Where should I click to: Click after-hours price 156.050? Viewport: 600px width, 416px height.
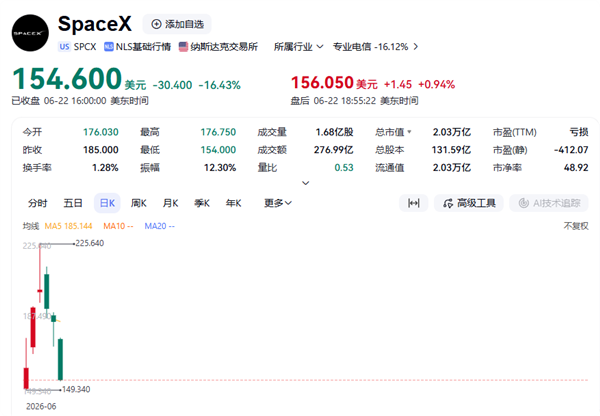(x=322, y=83)
